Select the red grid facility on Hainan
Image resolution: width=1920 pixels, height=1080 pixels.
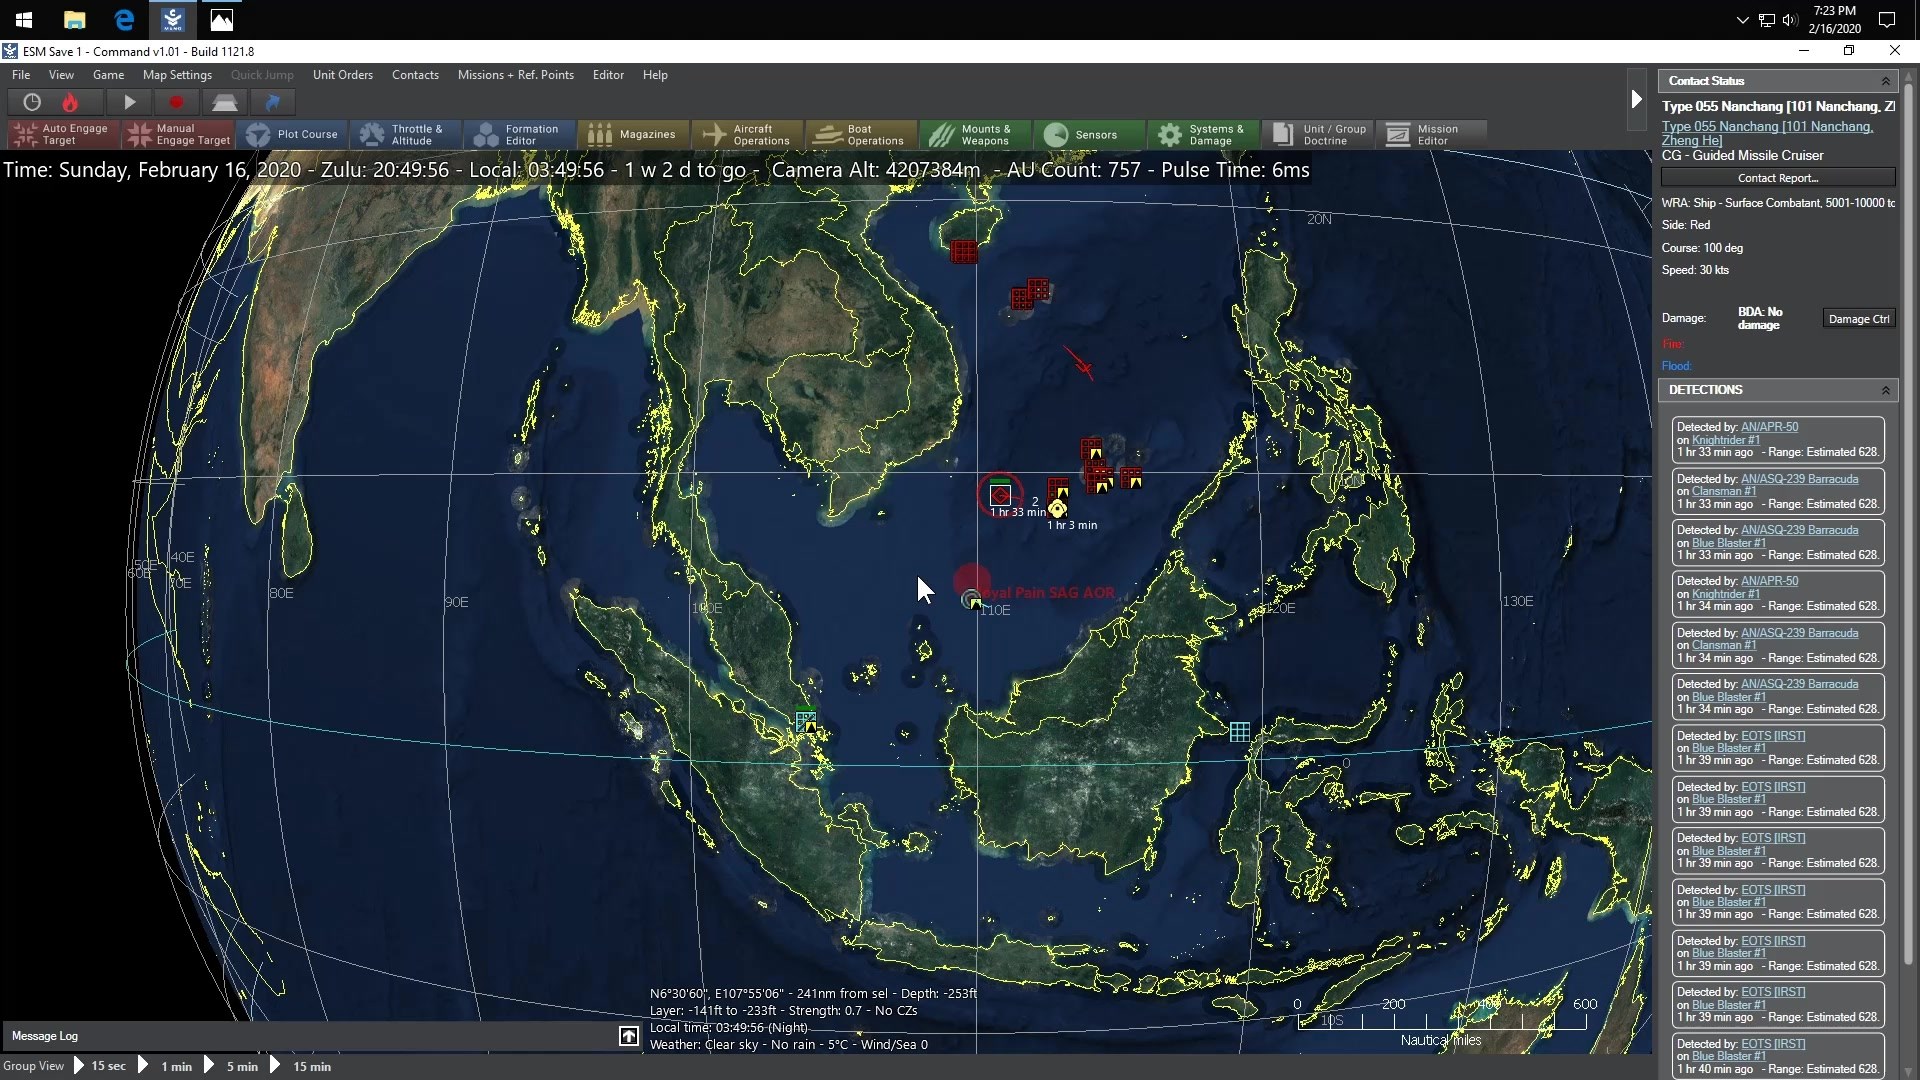point(964,251)
